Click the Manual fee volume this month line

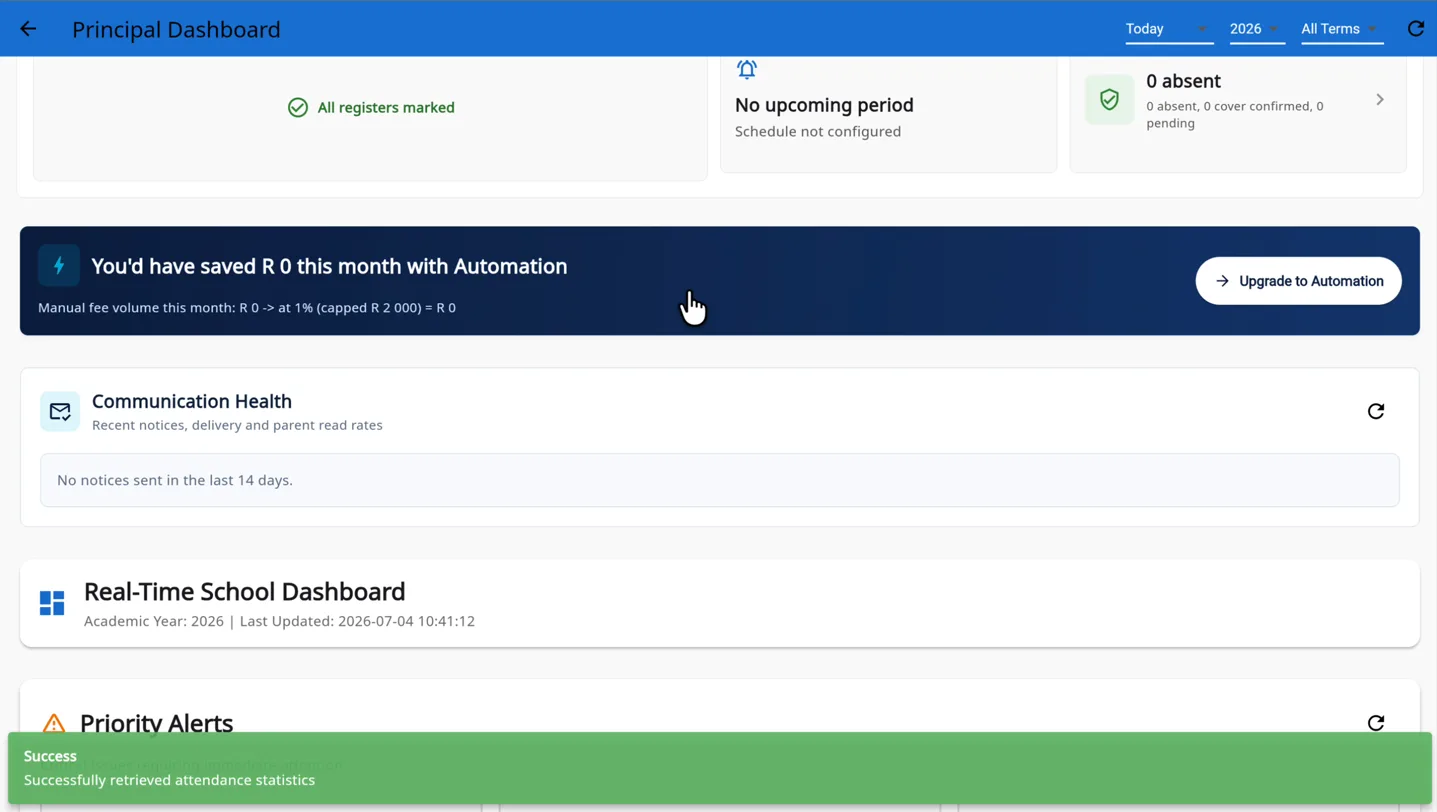247,307
